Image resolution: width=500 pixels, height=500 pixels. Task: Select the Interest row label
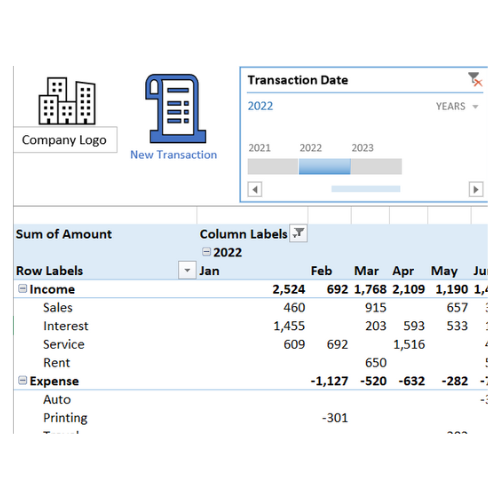click(x=66, y=326)
